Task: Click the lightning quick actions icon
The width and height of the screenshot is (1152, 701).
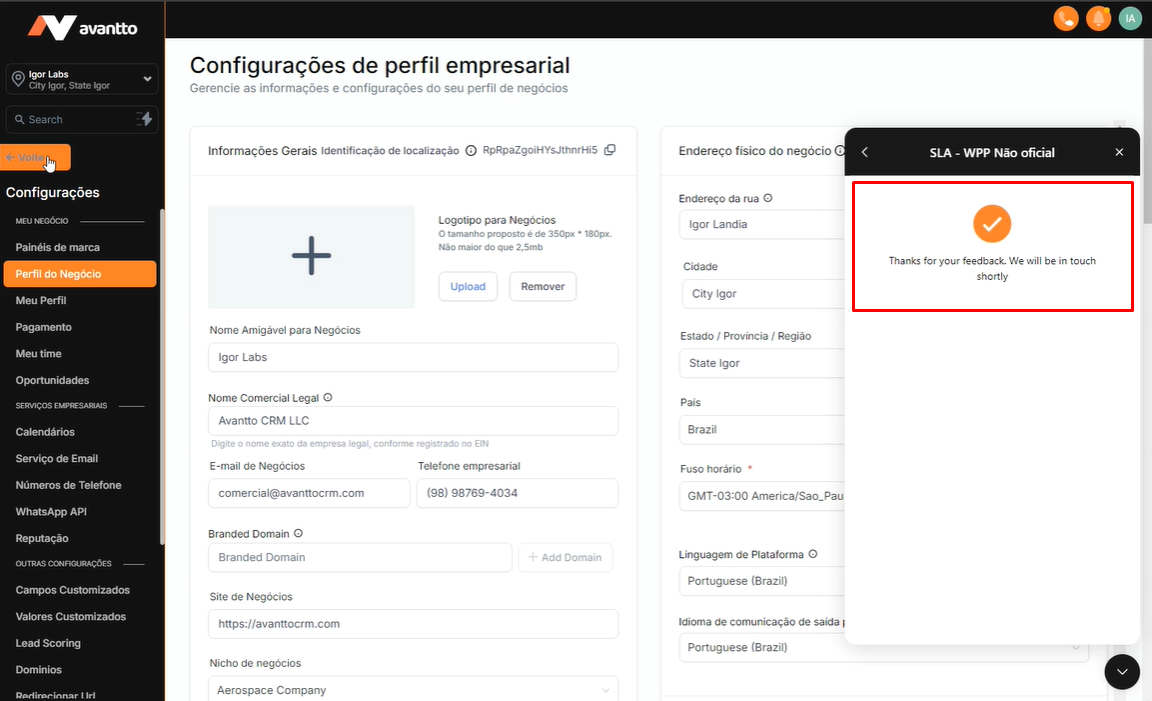Action: point(145,119)
